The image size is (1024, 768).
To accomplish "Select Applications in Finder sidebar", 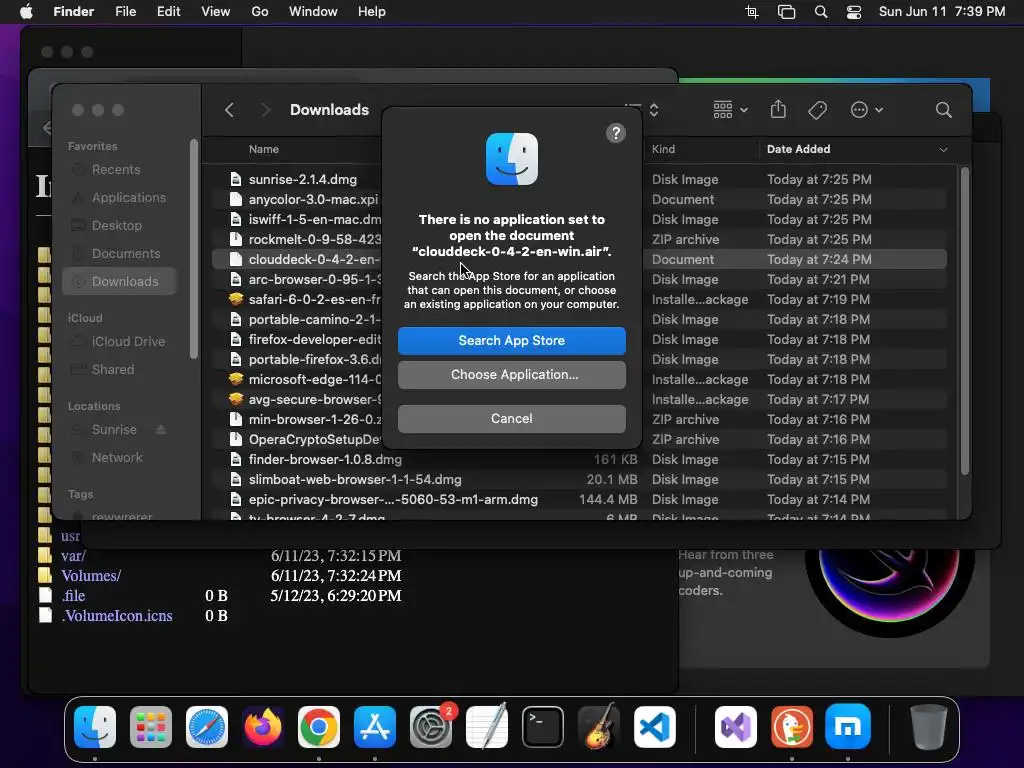I will (x=119, y=198).
